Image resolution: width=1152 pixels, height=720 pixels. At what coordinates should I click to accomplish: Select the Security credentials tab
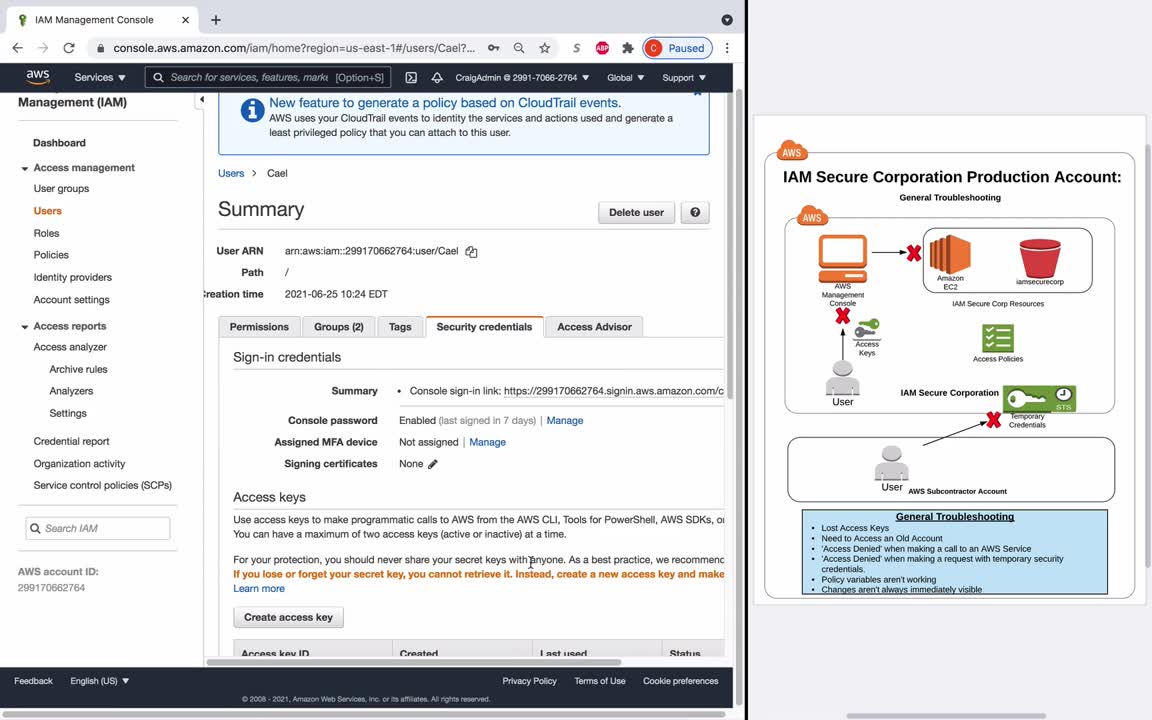(x=484, y=327)
